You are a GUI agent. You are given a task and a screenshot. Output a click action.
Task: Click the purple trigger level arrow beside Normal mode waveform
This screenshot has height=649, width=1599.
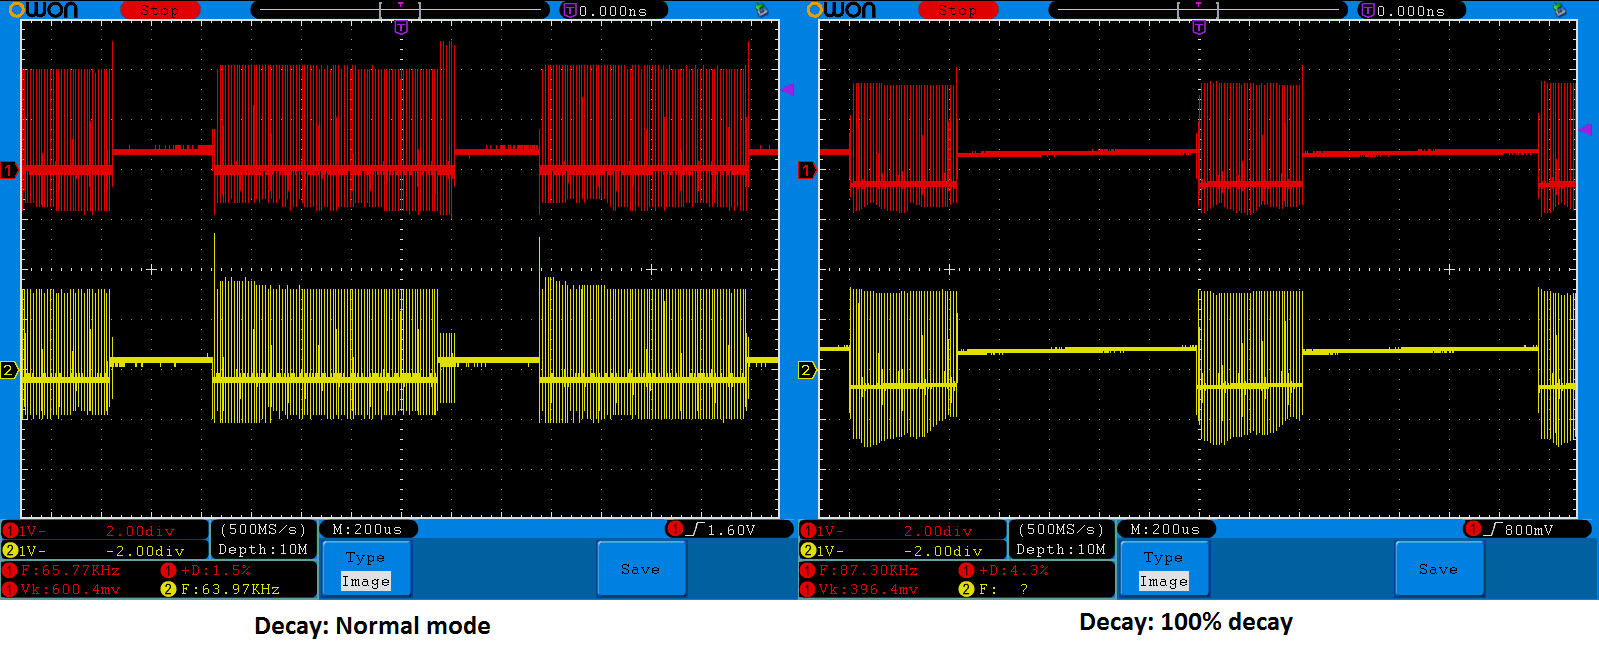tap(787, 90)
